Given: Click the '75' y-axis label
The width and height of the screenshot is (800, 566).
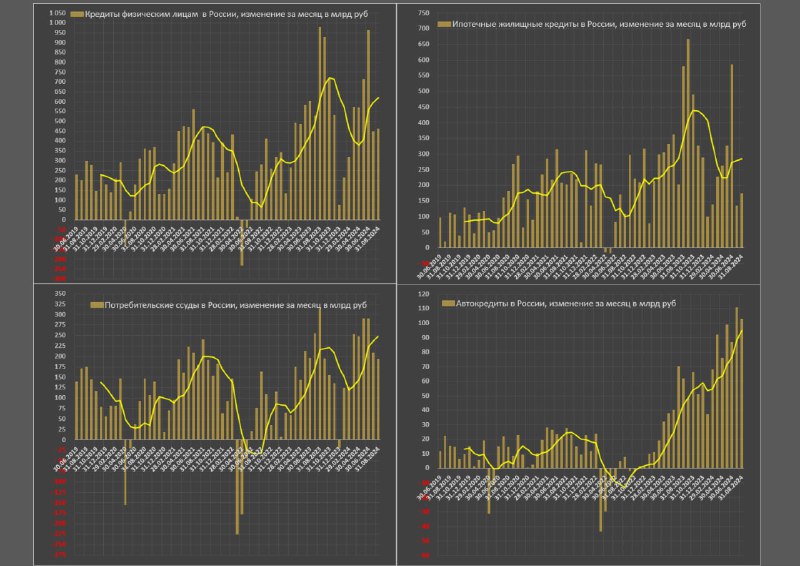Looking at the screenshot, I should pos(62,408).
